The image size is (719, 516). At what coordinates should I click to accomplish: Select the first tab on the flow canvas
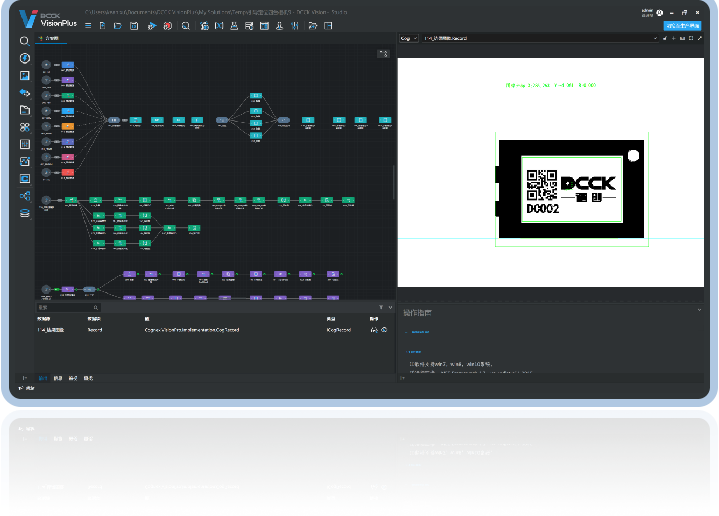(50, 39)
